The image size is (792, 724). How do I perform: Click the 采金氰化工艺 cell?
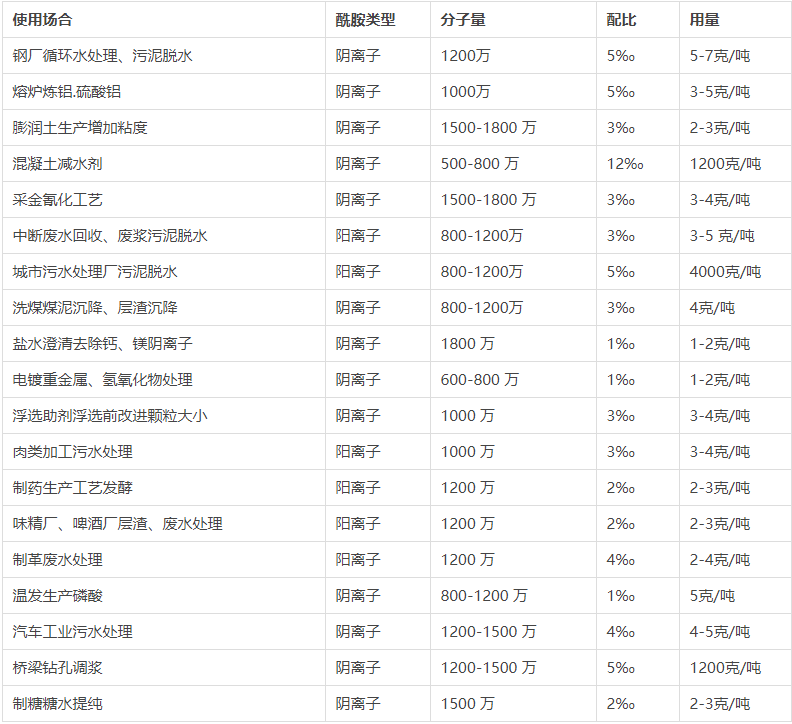click(x=58, y=200)
